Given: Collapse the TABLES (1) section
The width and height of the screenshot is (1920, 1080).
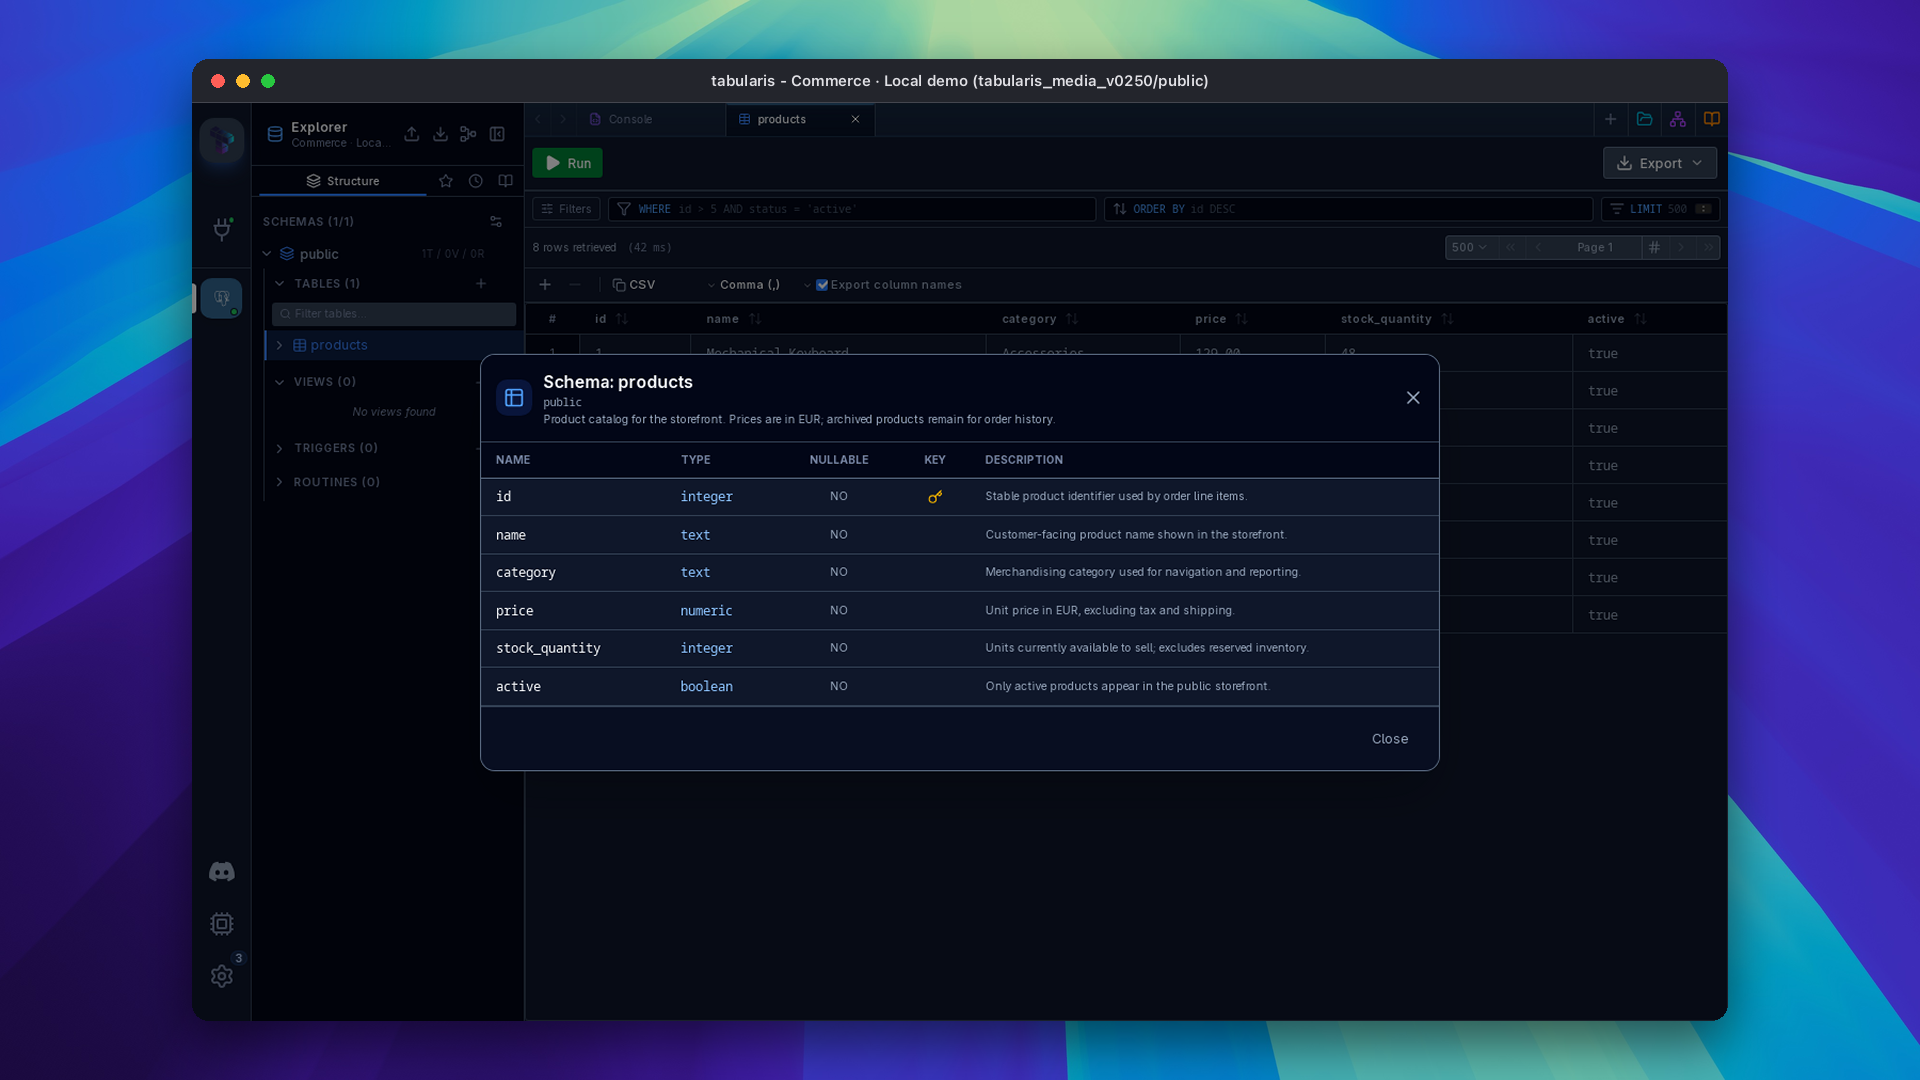Looking at the screenshot, I should tap(280, 284).
